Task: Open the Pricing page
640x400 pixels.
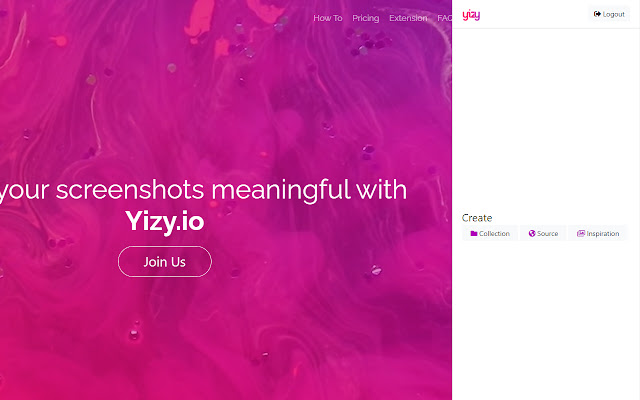Action: pyautogui.click(x=366, y=18)
